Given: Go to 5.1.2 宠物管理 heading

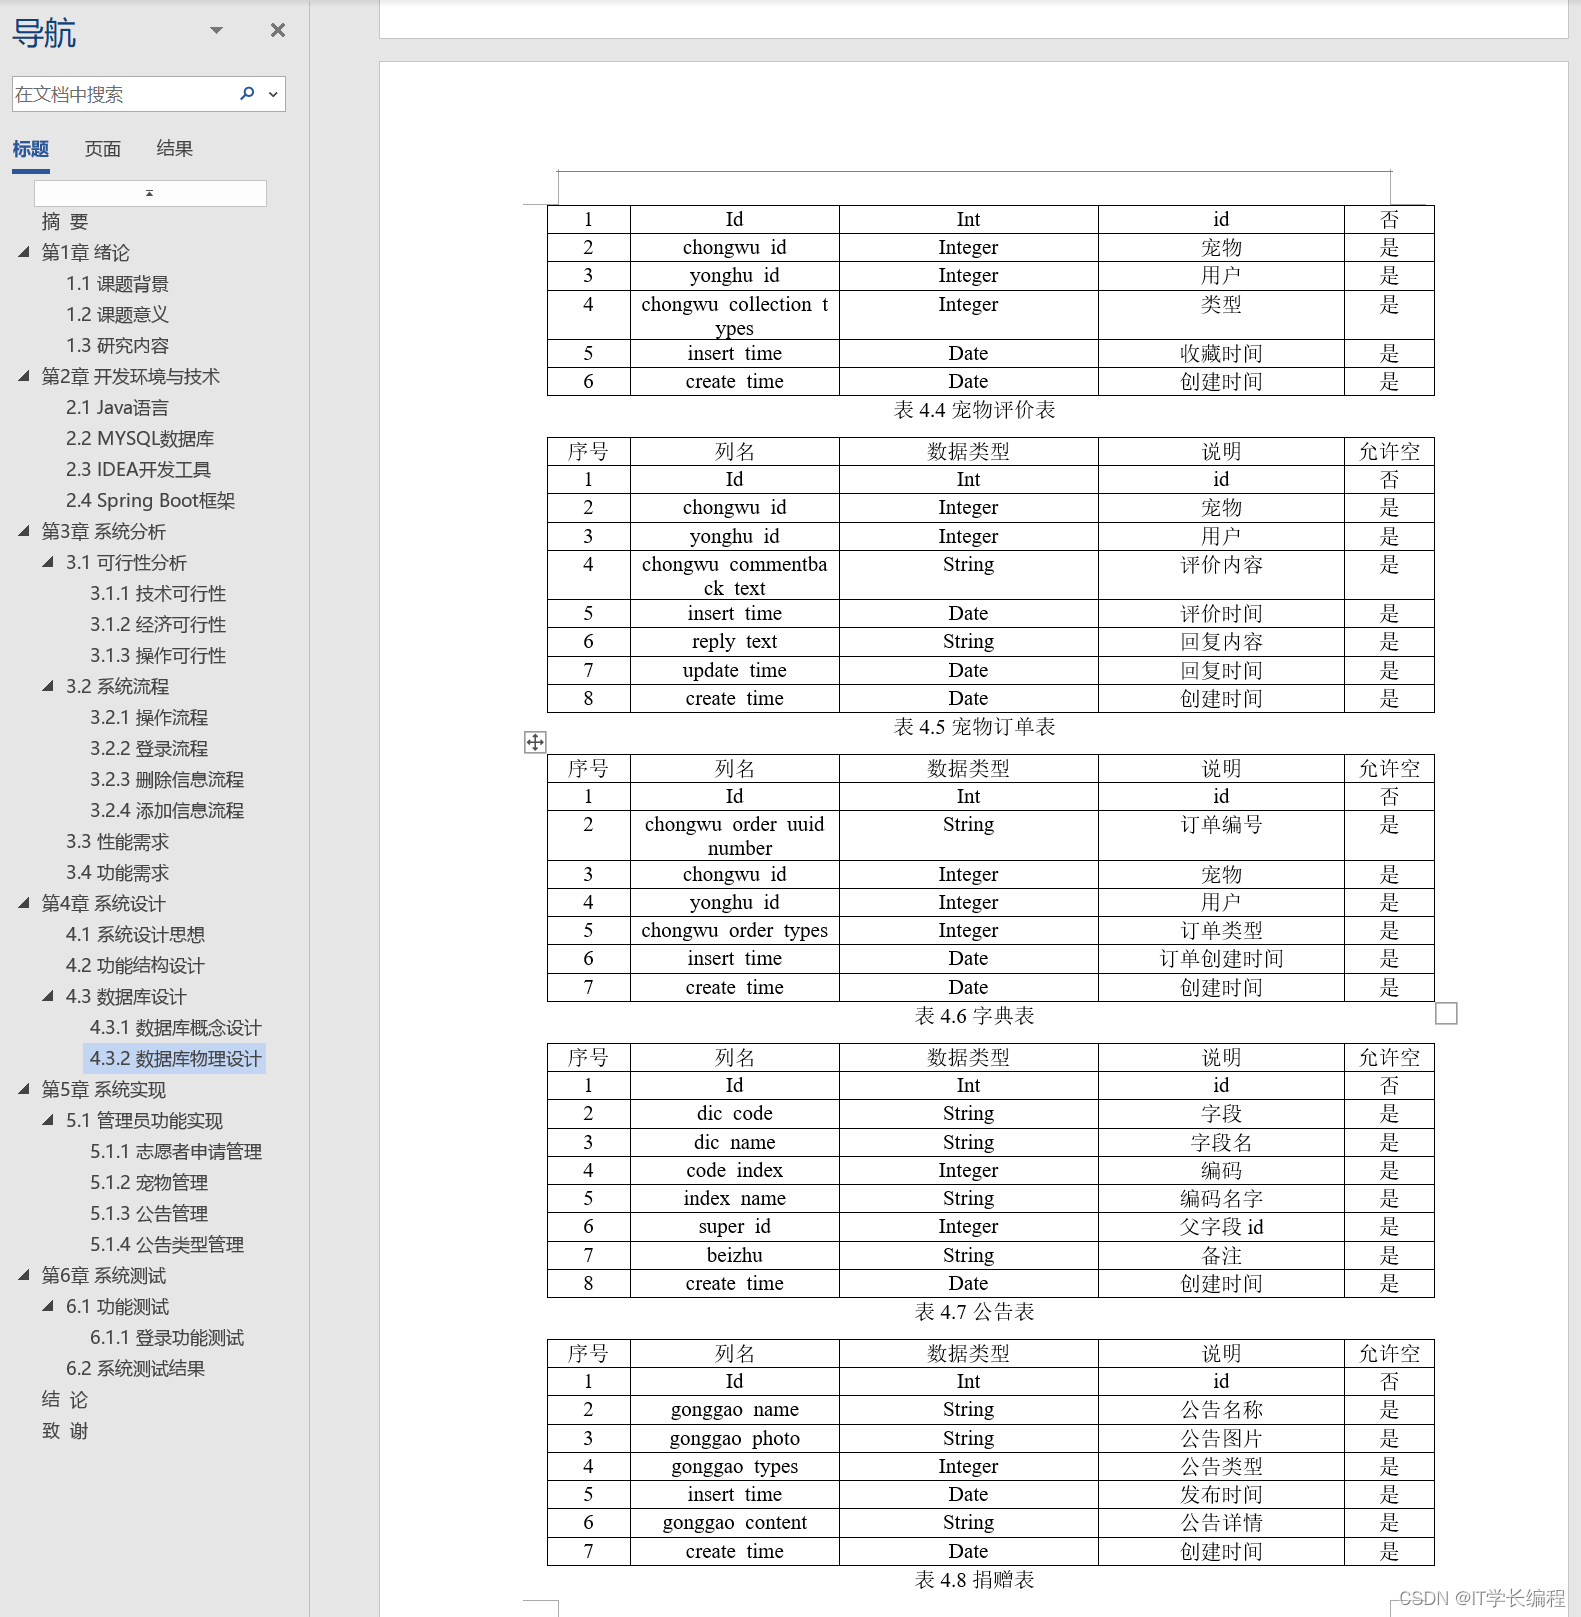Looking at the screenshot, I should point(149,1183).
